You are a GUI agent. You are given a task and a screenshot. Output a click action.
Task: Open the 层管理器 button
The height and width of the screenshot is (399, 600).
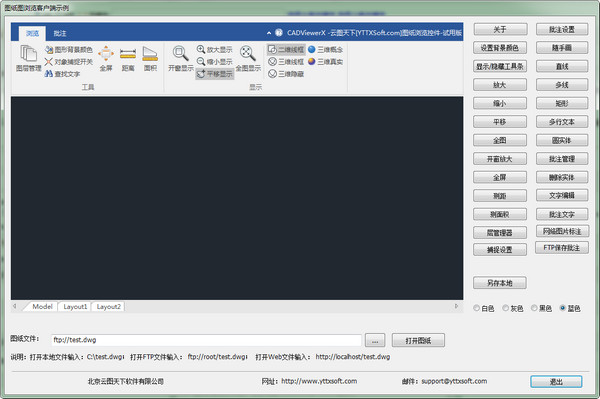point(500,232)
